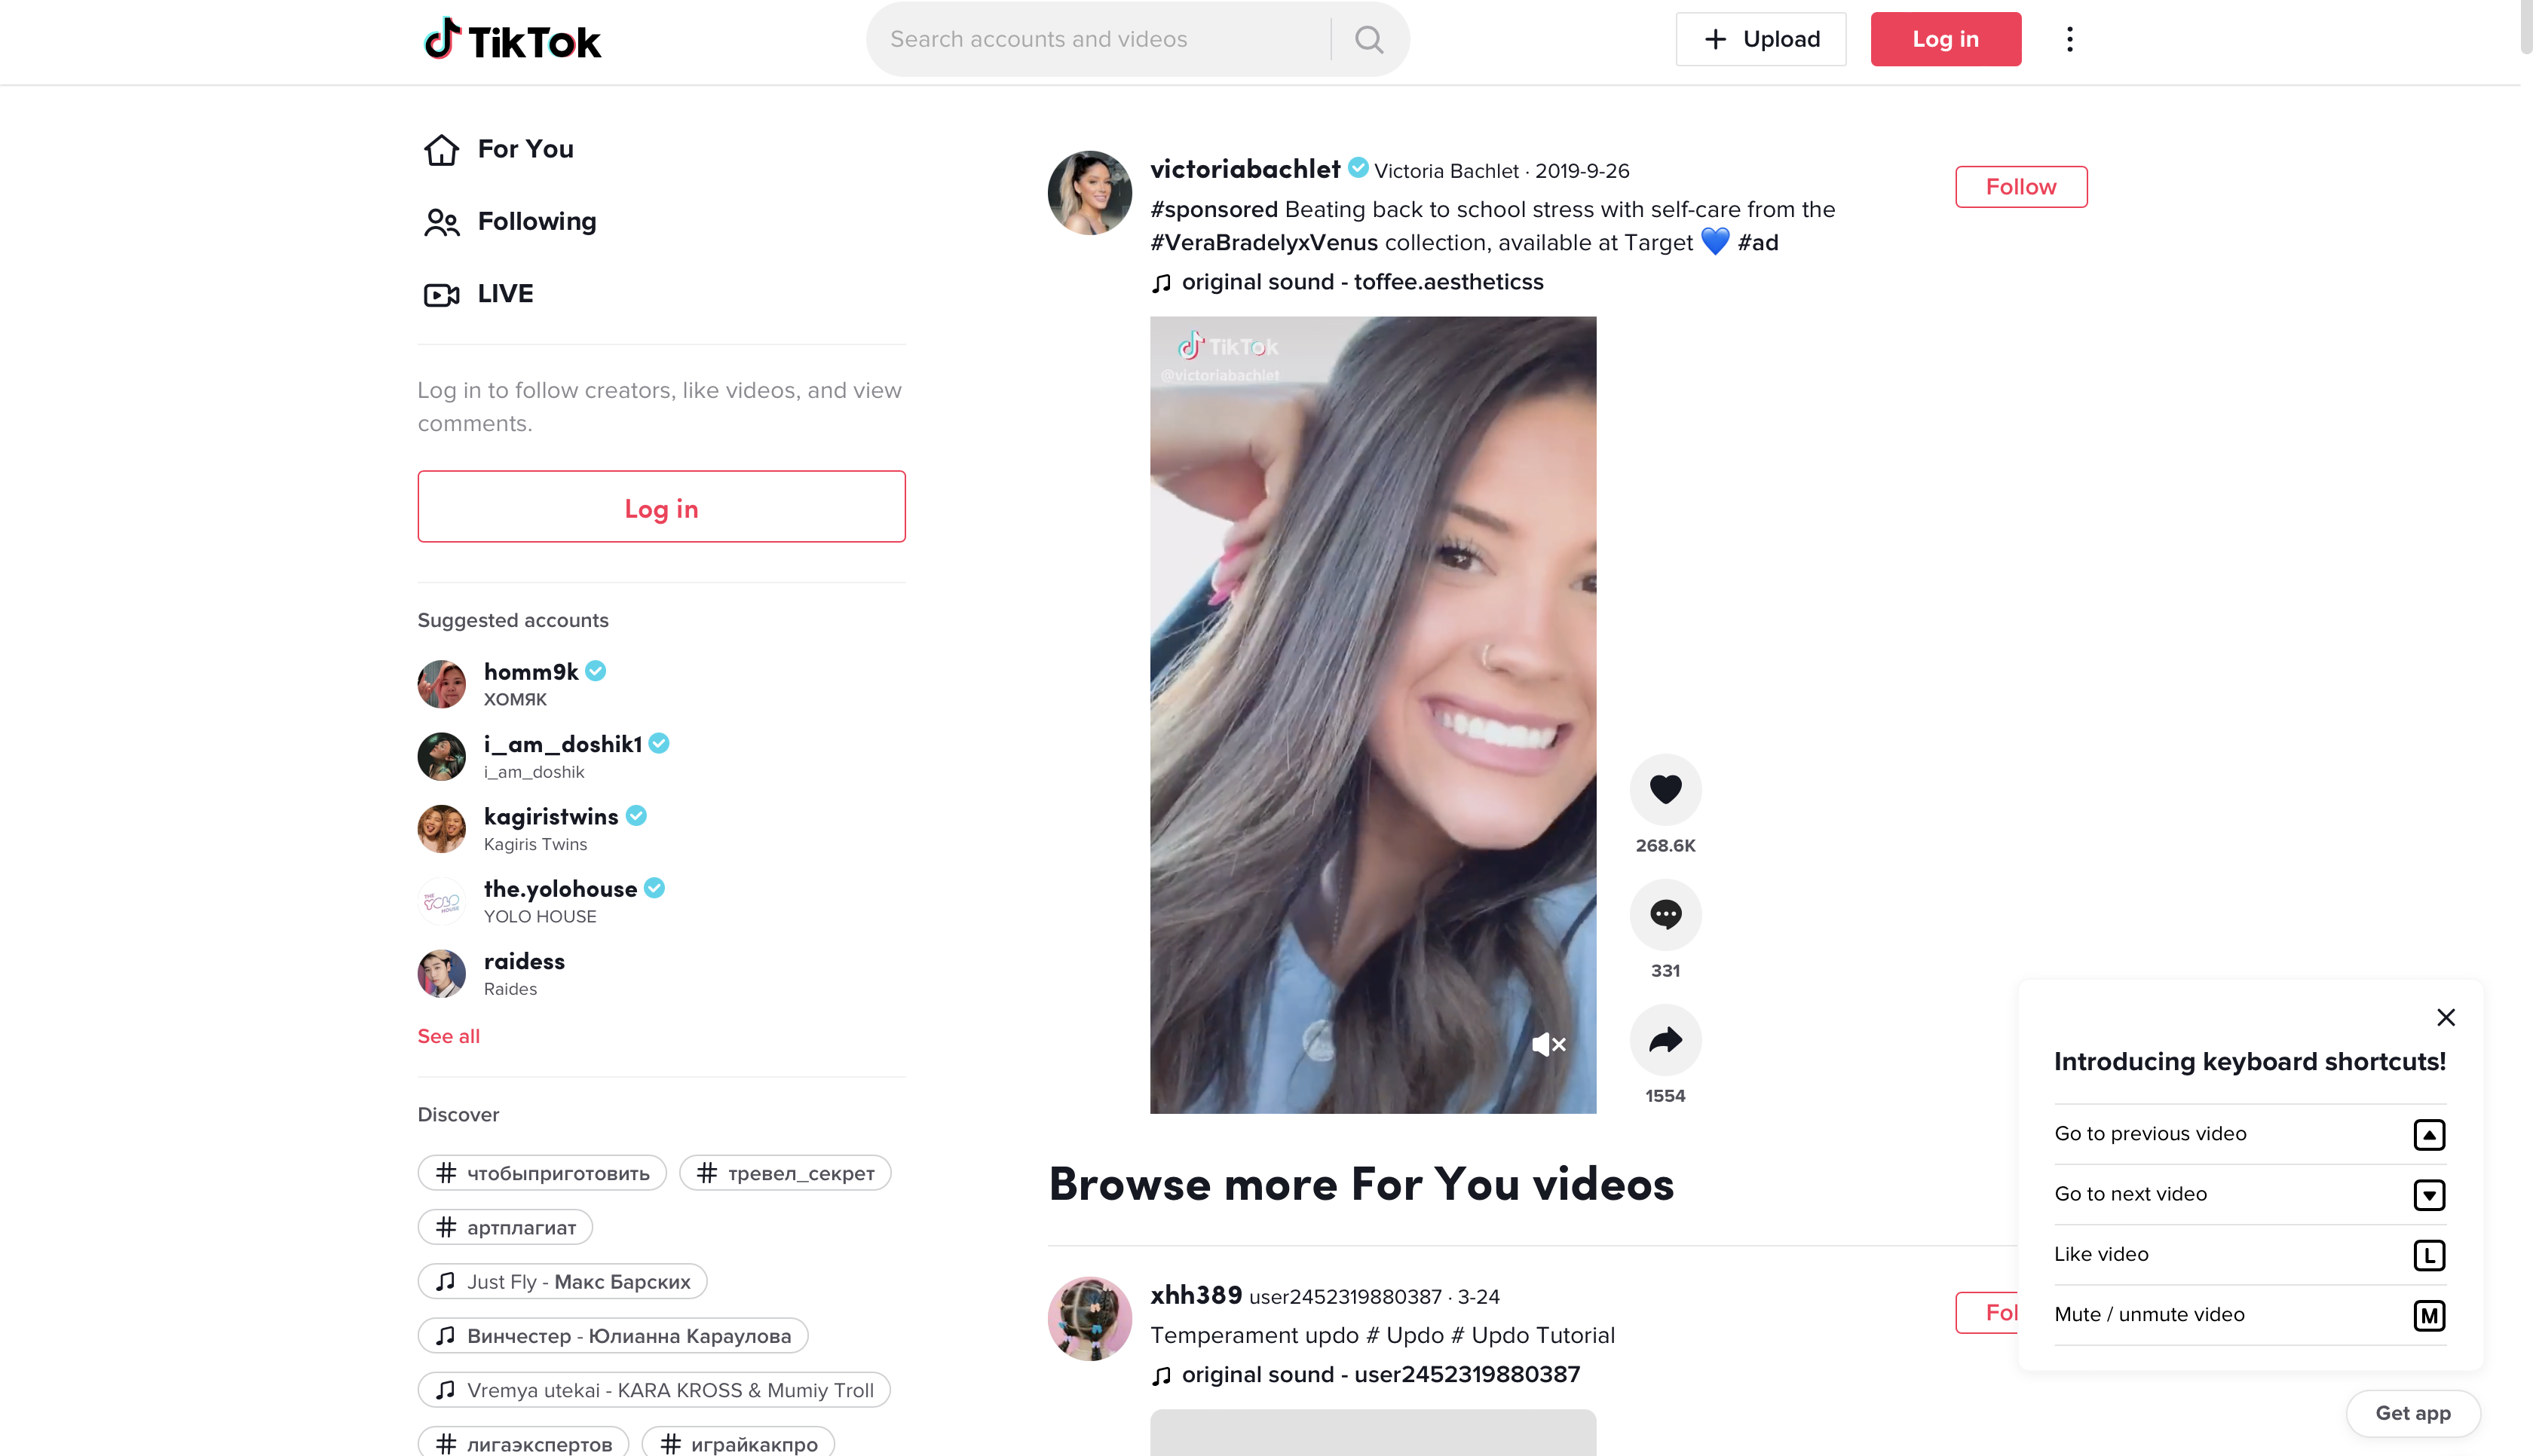The width and height of the screenshot is (2533, 1456).
Task: Click the share arrow icon on video
Action: pos(1665,1038)
